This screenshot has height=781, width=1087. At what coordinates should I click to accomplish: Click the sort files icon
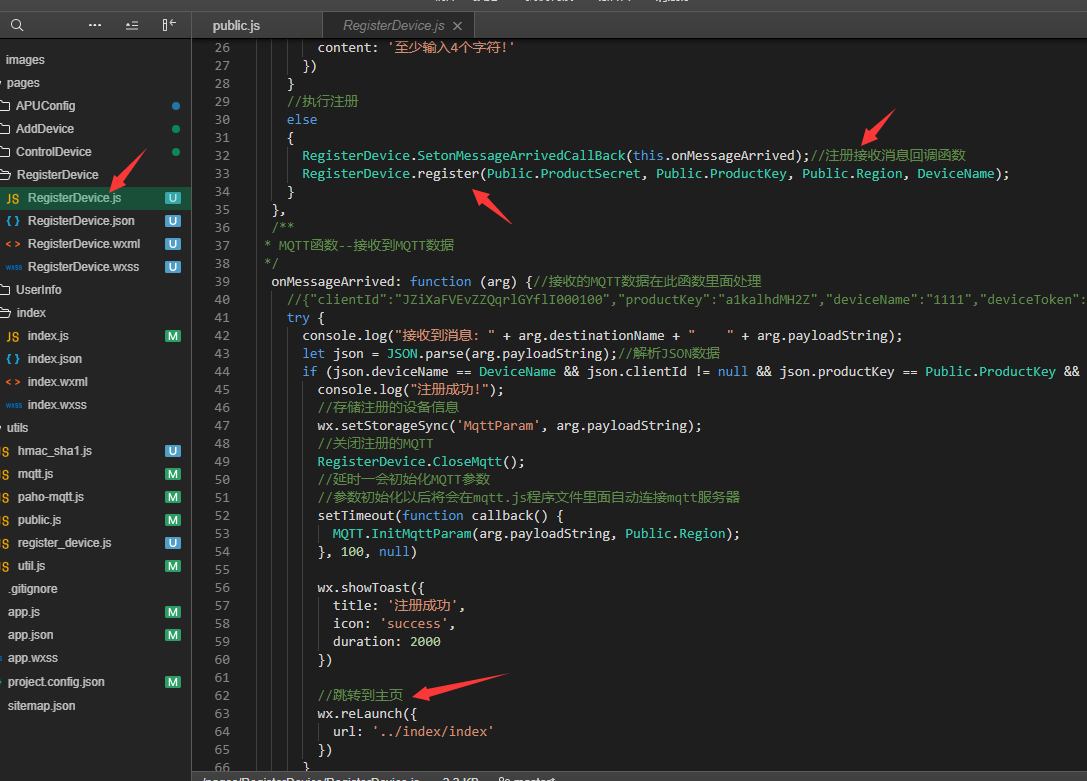[x=132, y=26]
